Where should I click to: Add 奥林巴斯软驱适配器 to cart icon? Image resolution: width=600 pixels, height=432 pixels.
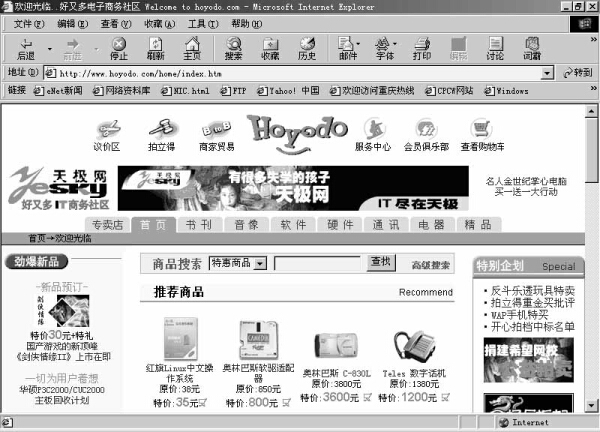pyautogui.click(x=287, y=402)
